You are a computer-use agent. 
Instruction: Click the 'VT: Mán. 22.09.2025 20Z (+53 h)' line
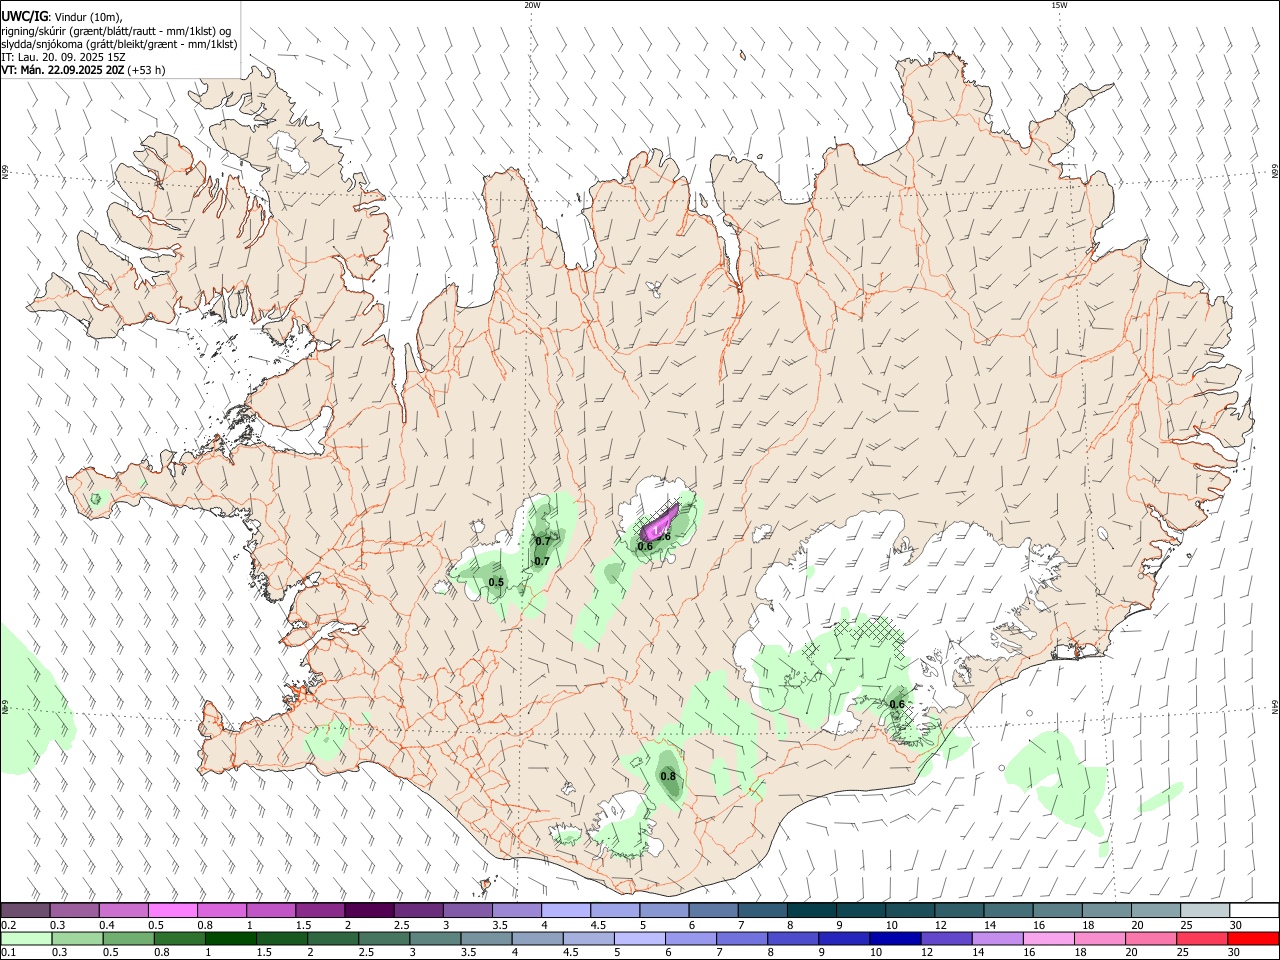tap(83, 70)
